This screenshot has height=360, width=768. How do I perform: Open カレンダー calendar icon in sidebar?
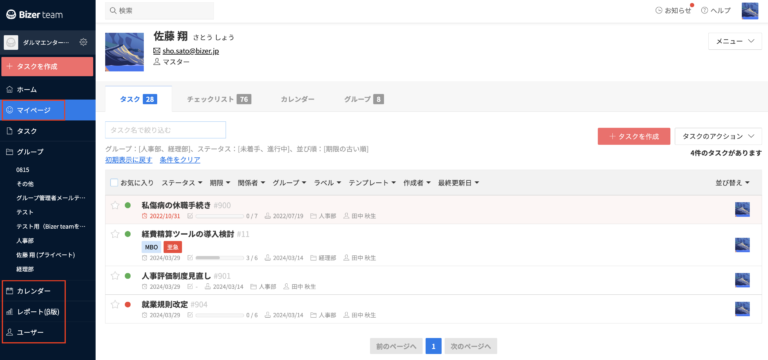tap(9, 291)
